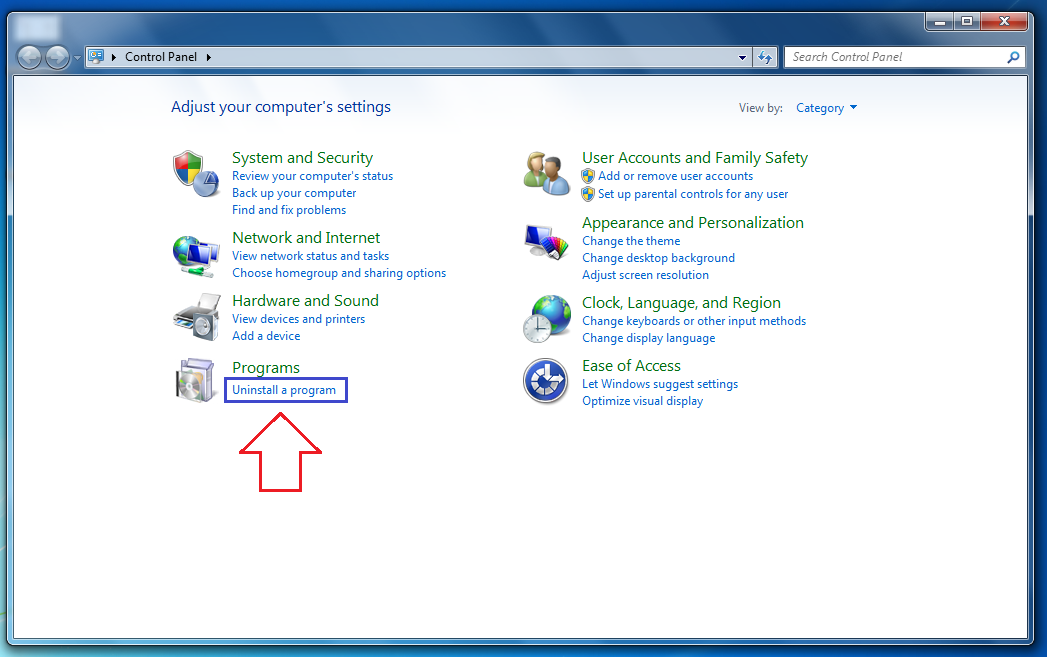Open Appearance and Personalization category
Image resolution: width=1047 pixels, height=657 pixels.
[x=693, y=223]
